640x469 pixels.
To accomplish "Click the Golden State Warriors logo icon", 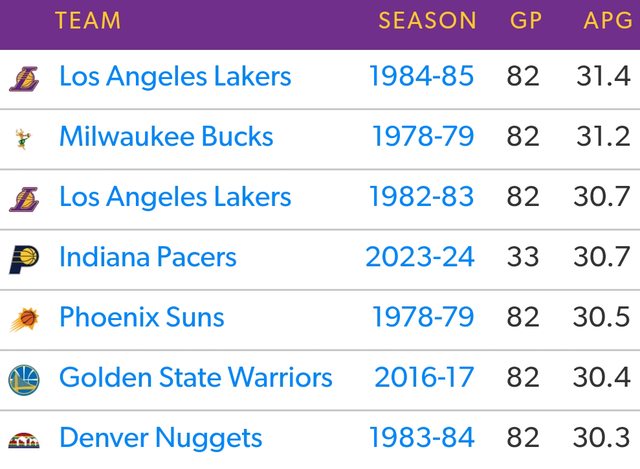I will (24, 378).
